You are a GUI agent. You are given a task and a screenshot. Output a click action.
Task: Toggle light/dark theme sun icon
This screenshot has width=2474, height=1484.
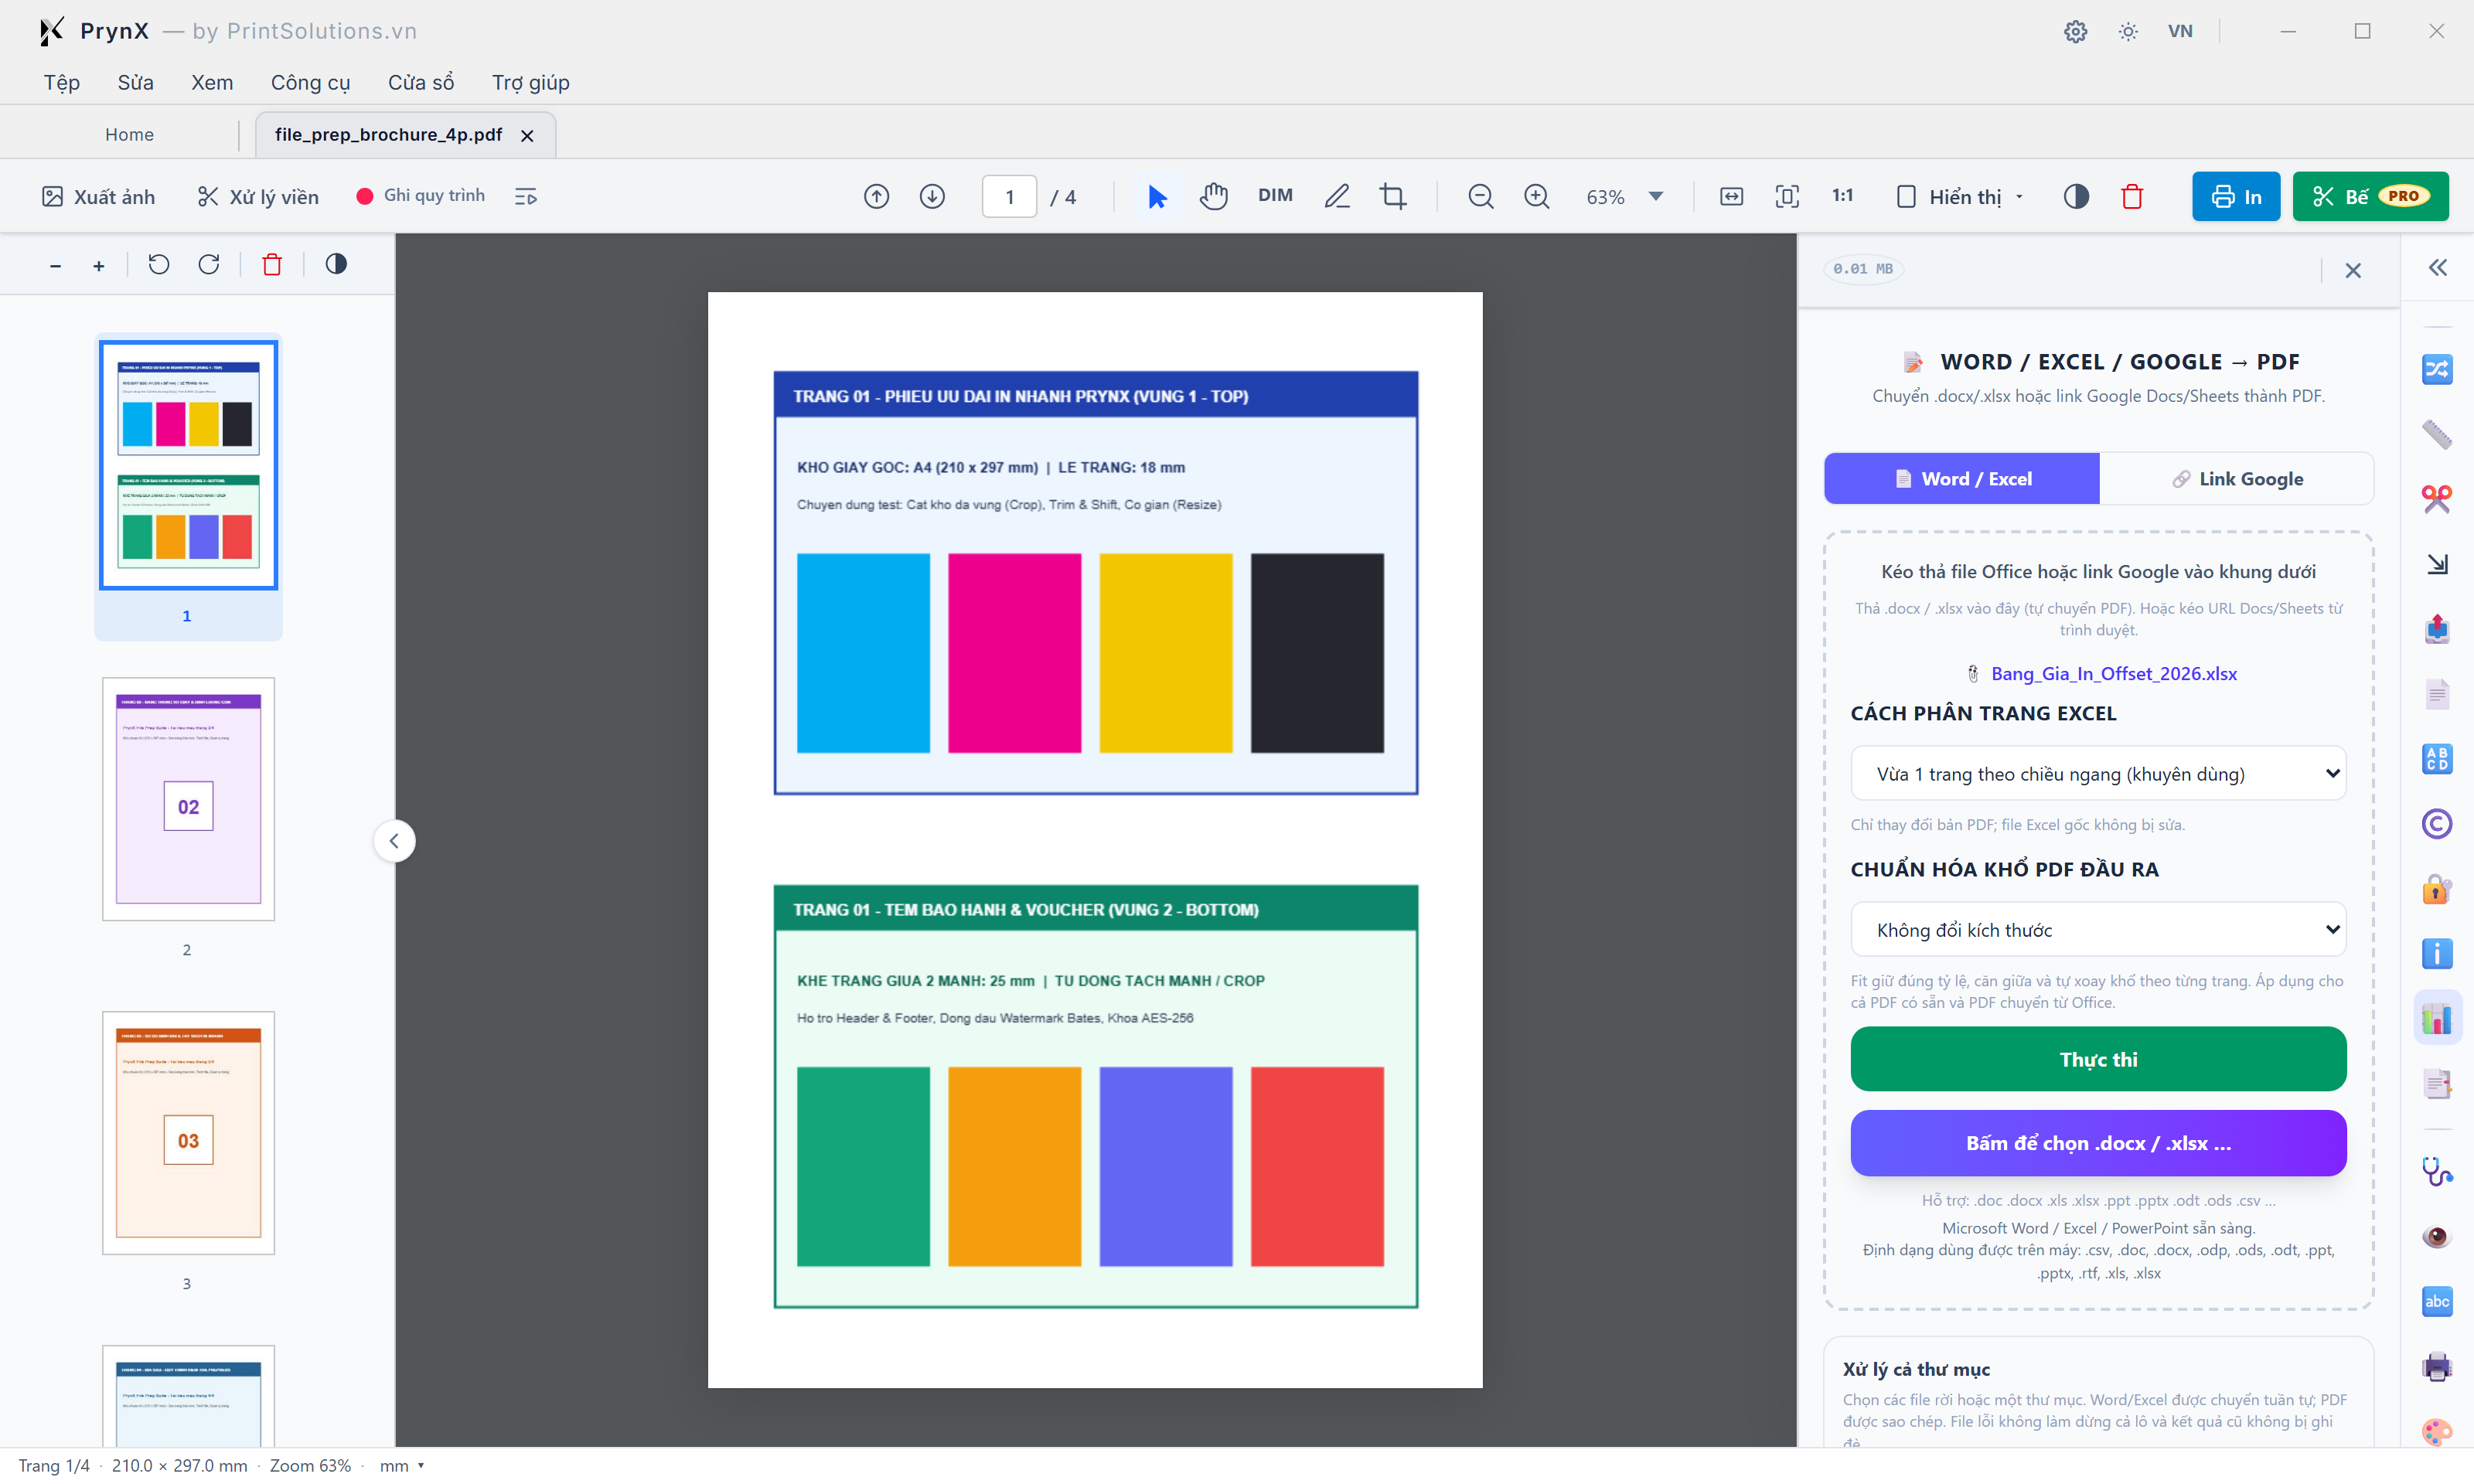(x=2128, y=31)
